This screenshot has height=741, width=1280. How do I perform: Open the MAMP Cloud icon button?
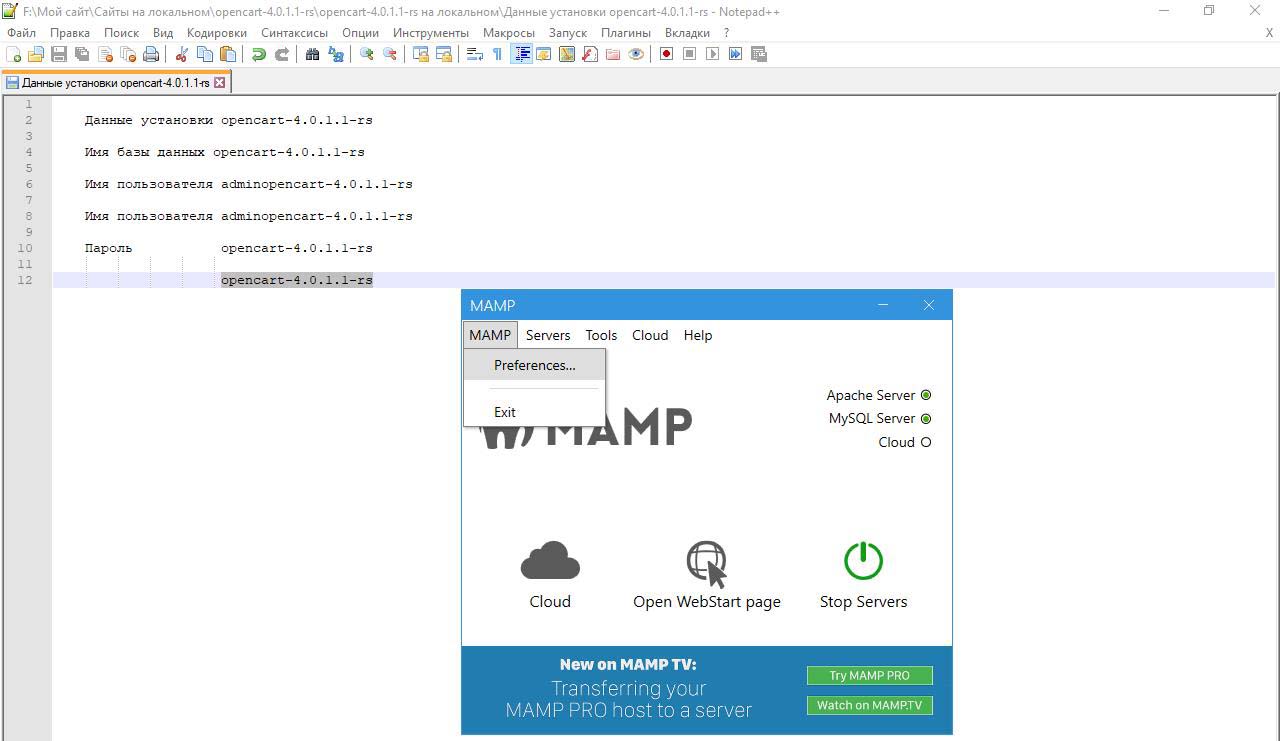pyautogui.click(x=550, y=563)
